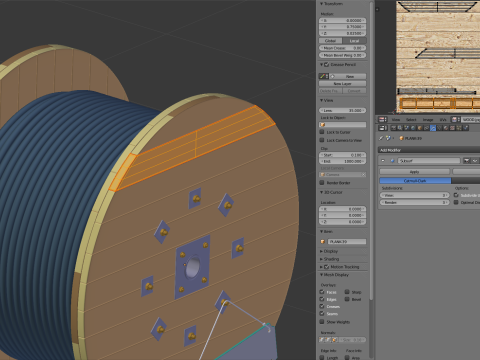Enable Show Weights checkbox
Image resolution: width=480 pixels, height=360 pixels.
(322, 322)
